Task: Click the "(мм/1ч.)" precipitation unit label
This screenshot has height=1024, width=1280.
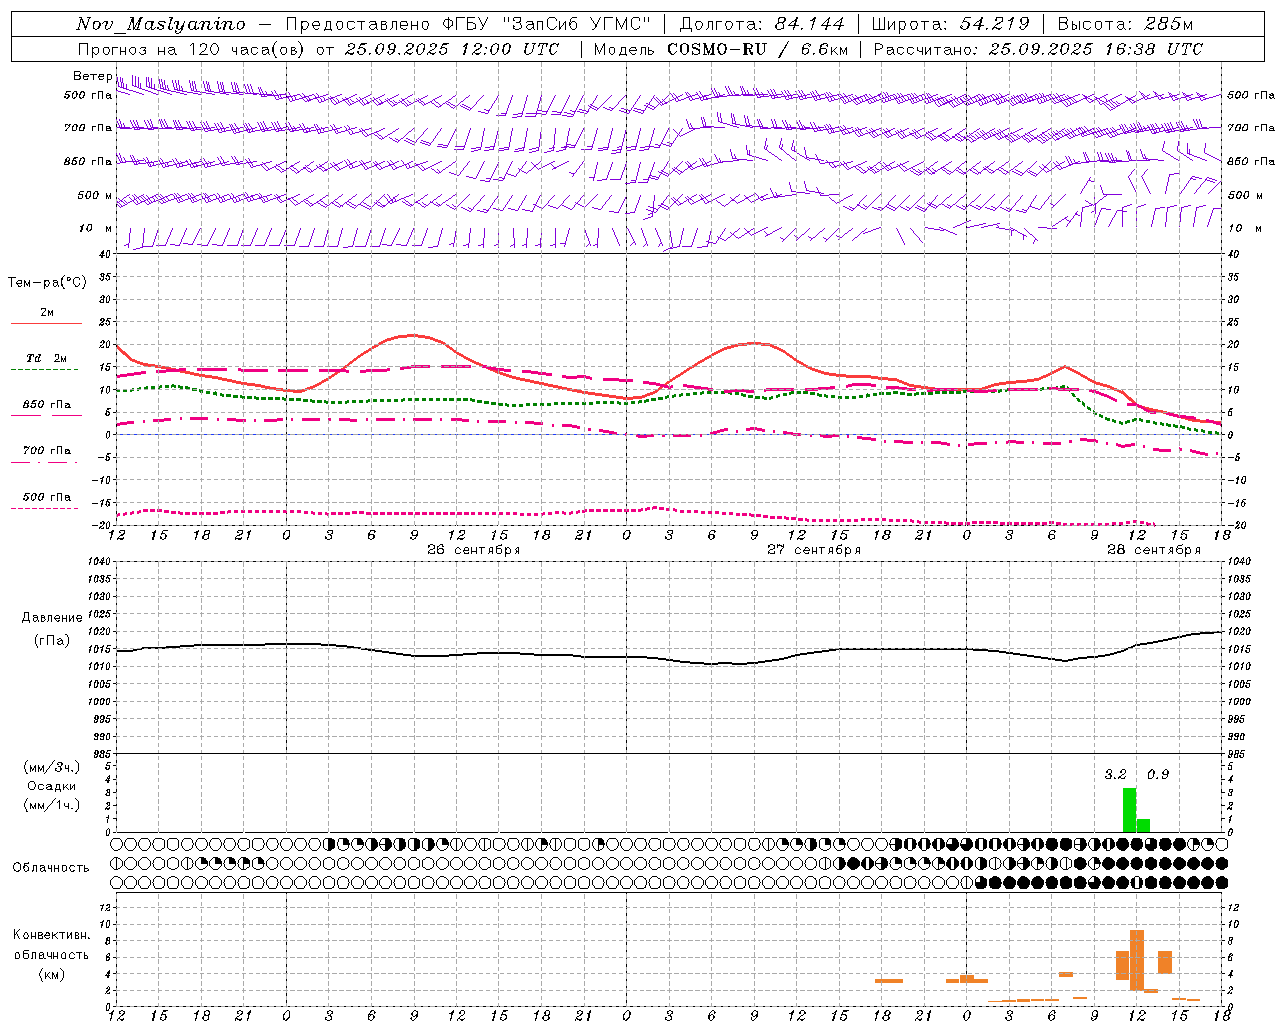Action: pyautogui.click(x=51, y=805)
